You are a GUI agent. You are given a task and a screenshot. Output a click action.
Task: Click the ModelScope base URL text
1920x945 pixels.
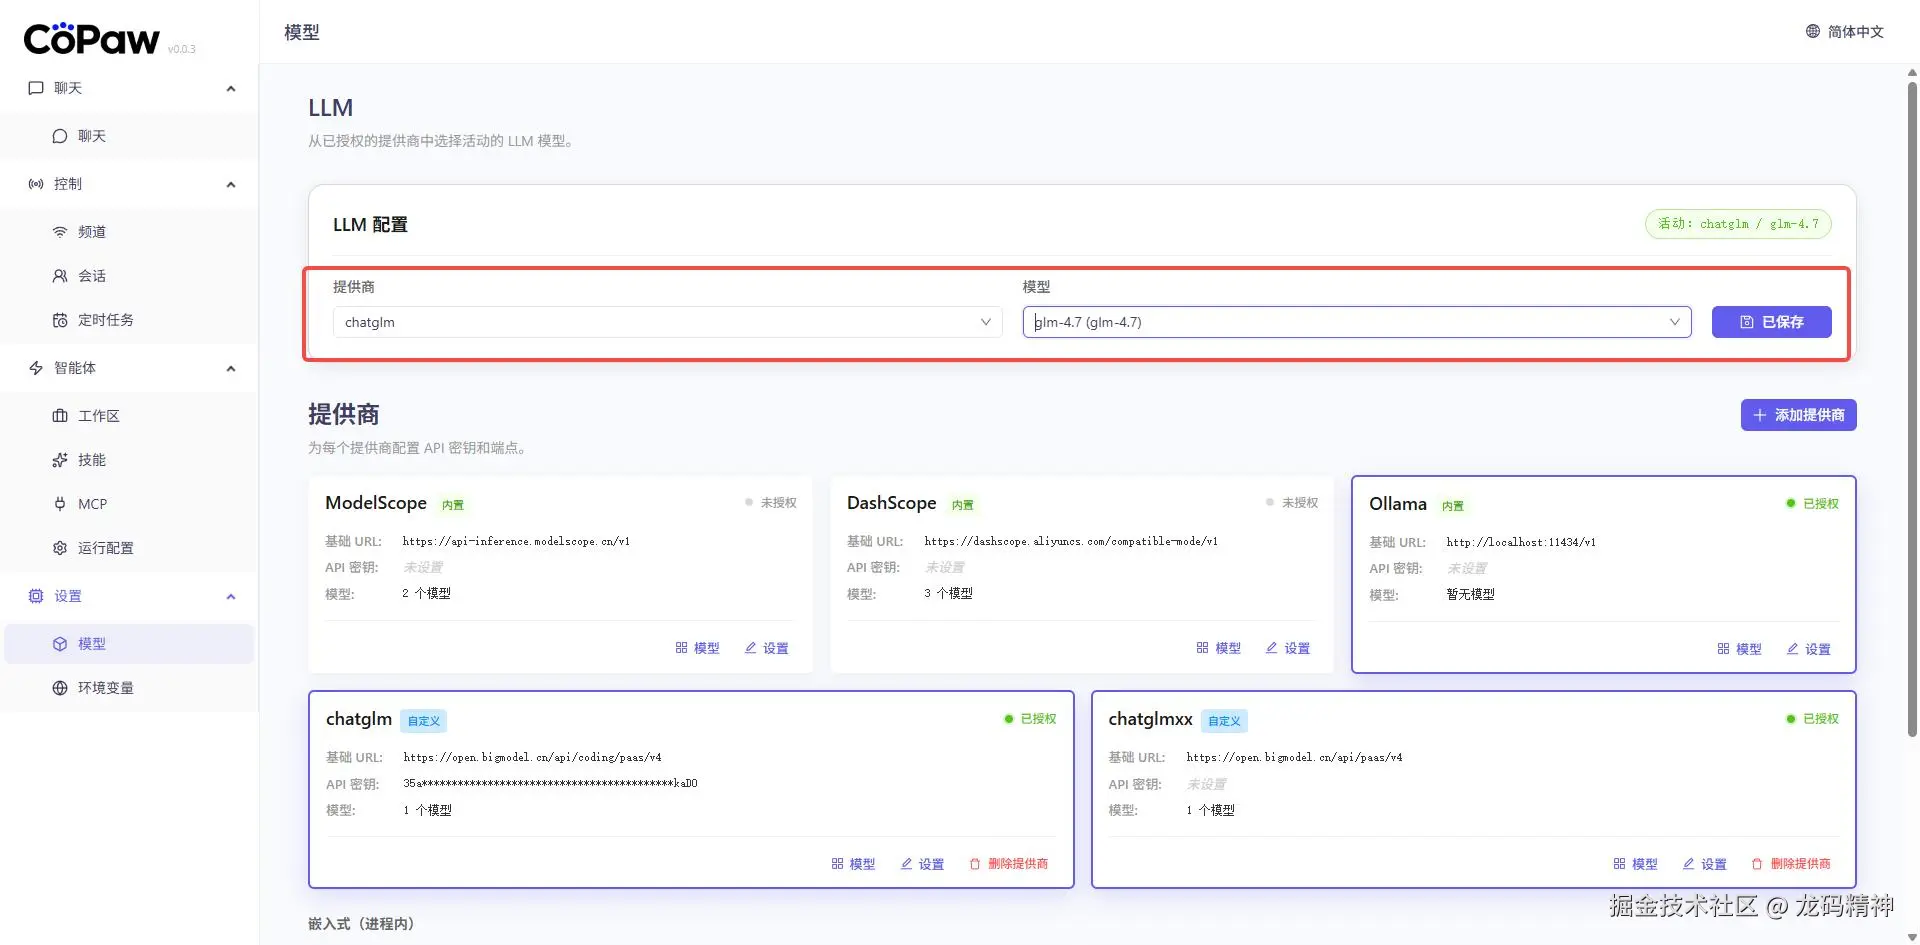coord(516,541)
